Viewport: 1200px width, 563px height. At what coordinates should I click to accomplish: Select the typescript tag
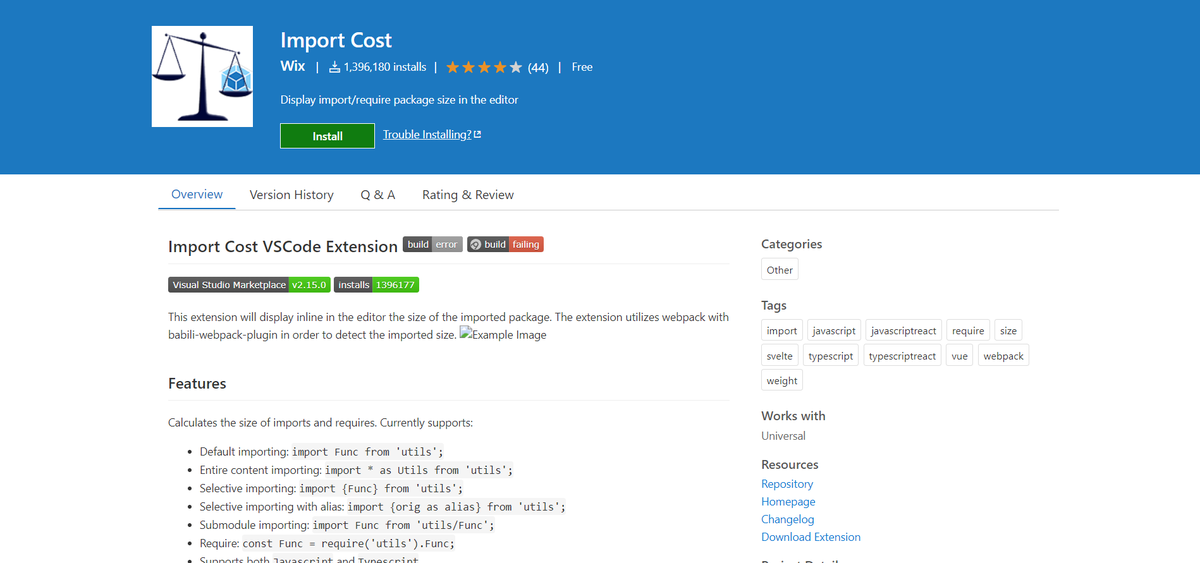[831, 355]
